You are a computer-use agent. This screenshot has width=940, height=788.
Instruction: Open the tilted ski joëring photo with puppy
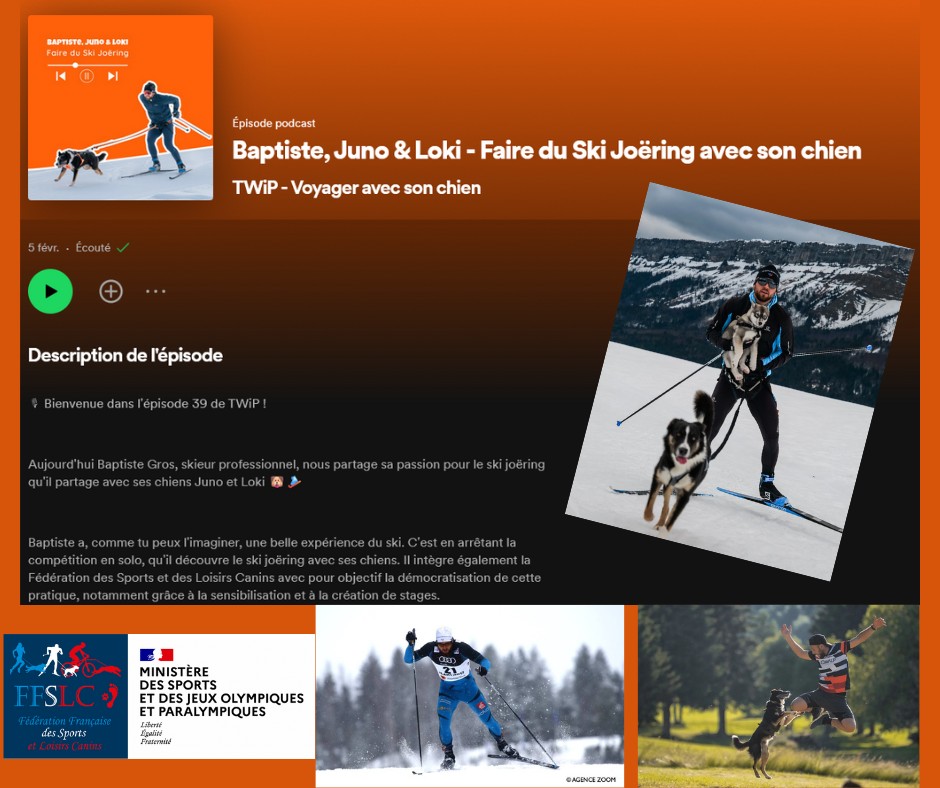(x=740, y=381)
